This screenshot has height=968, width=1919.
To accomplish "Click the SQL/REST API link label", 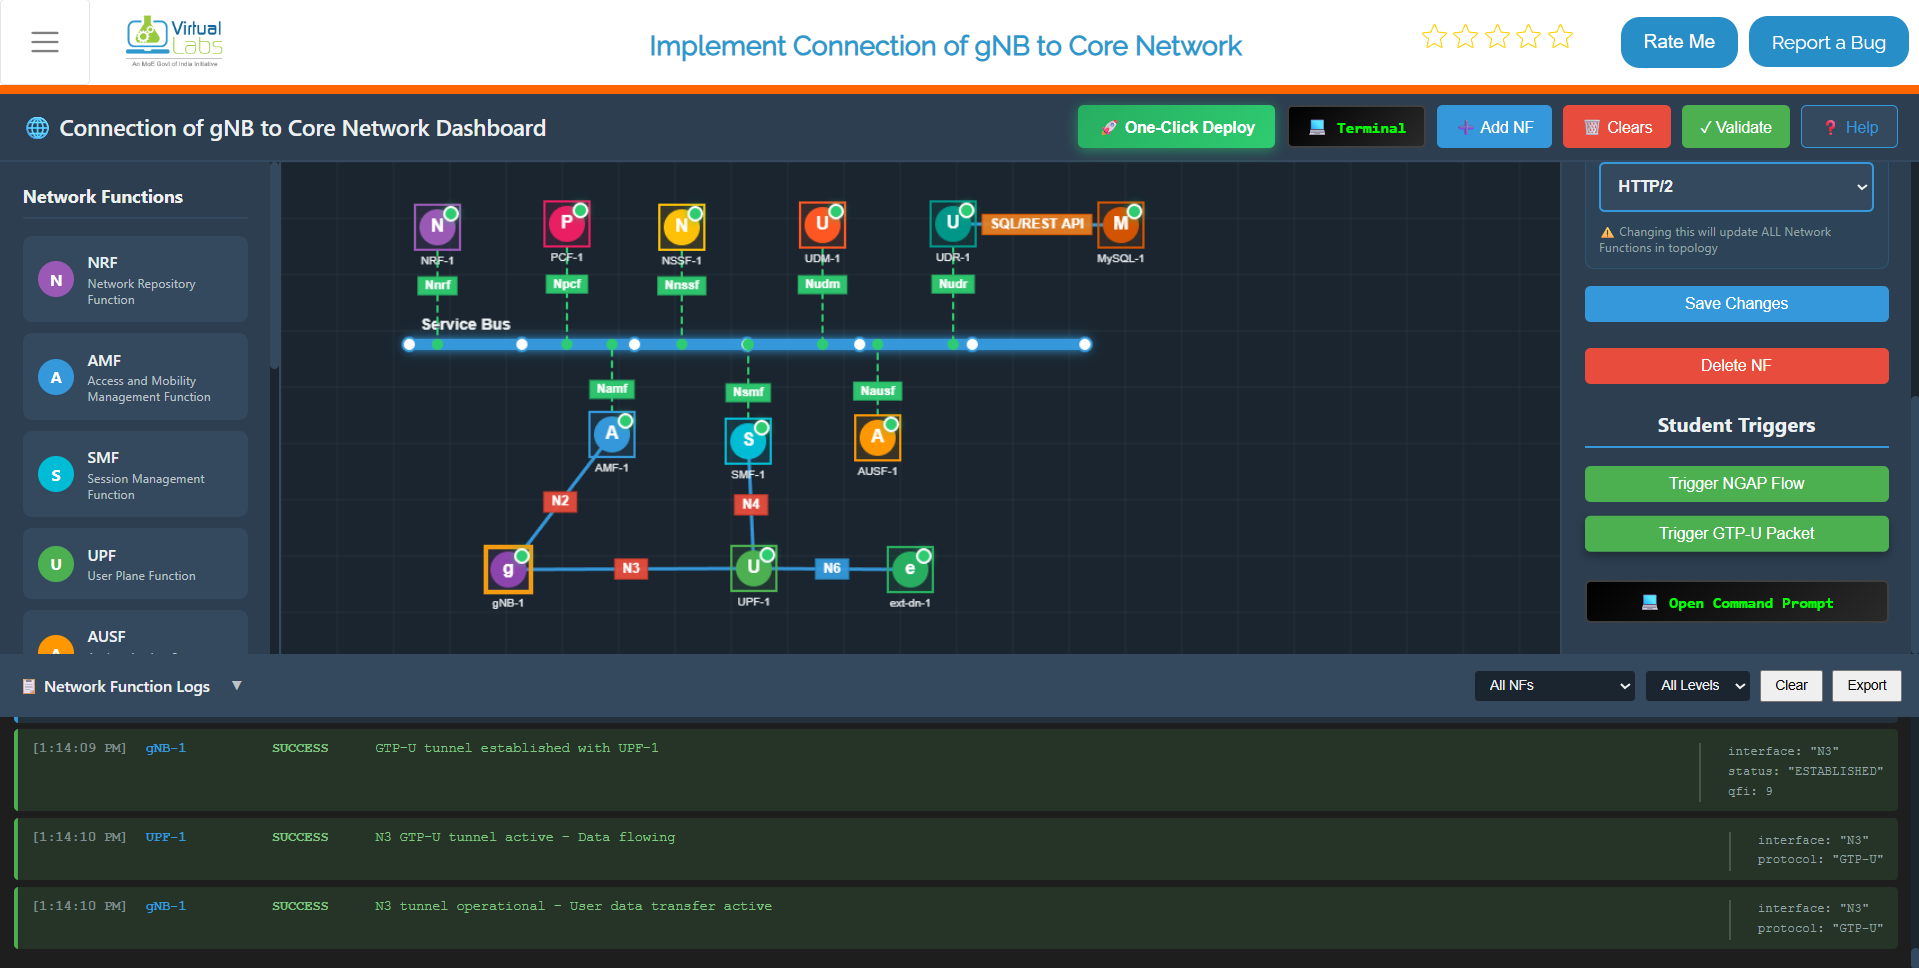I will point(1037,224).
